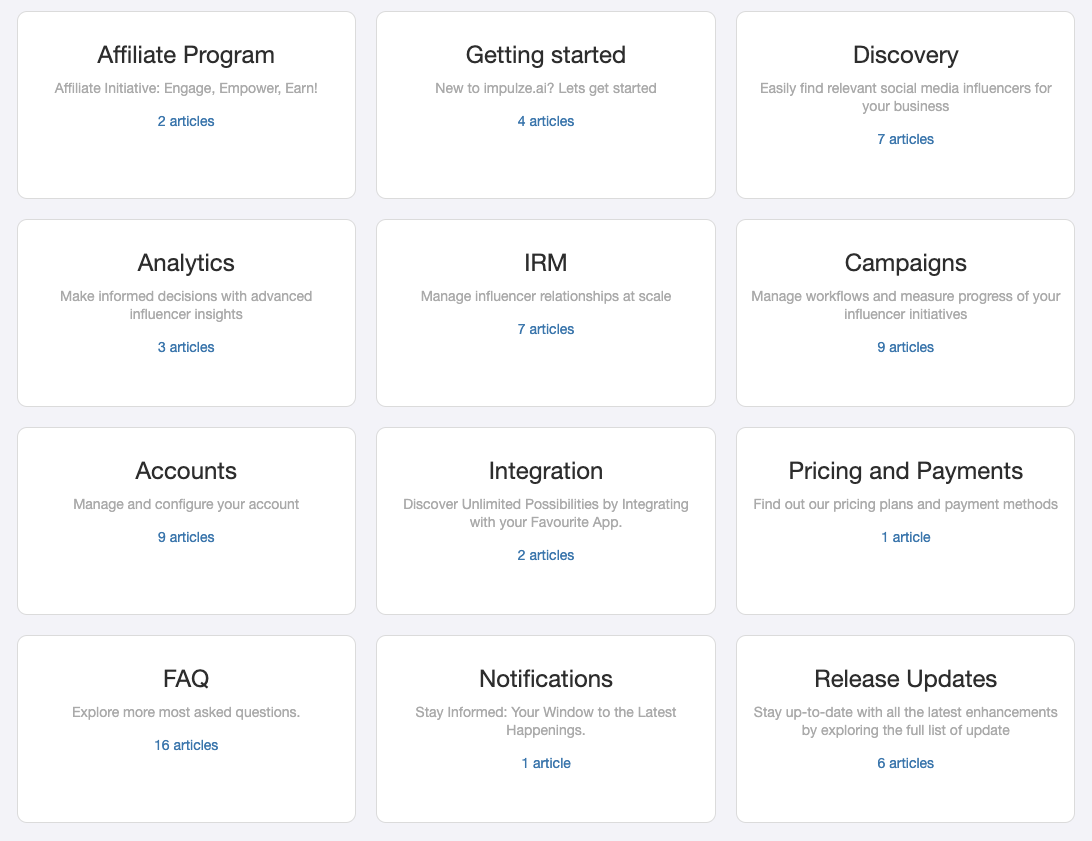
Task: Click '3 articles' under Analytics
Action: pyautogui.click(x=185, y=347)
